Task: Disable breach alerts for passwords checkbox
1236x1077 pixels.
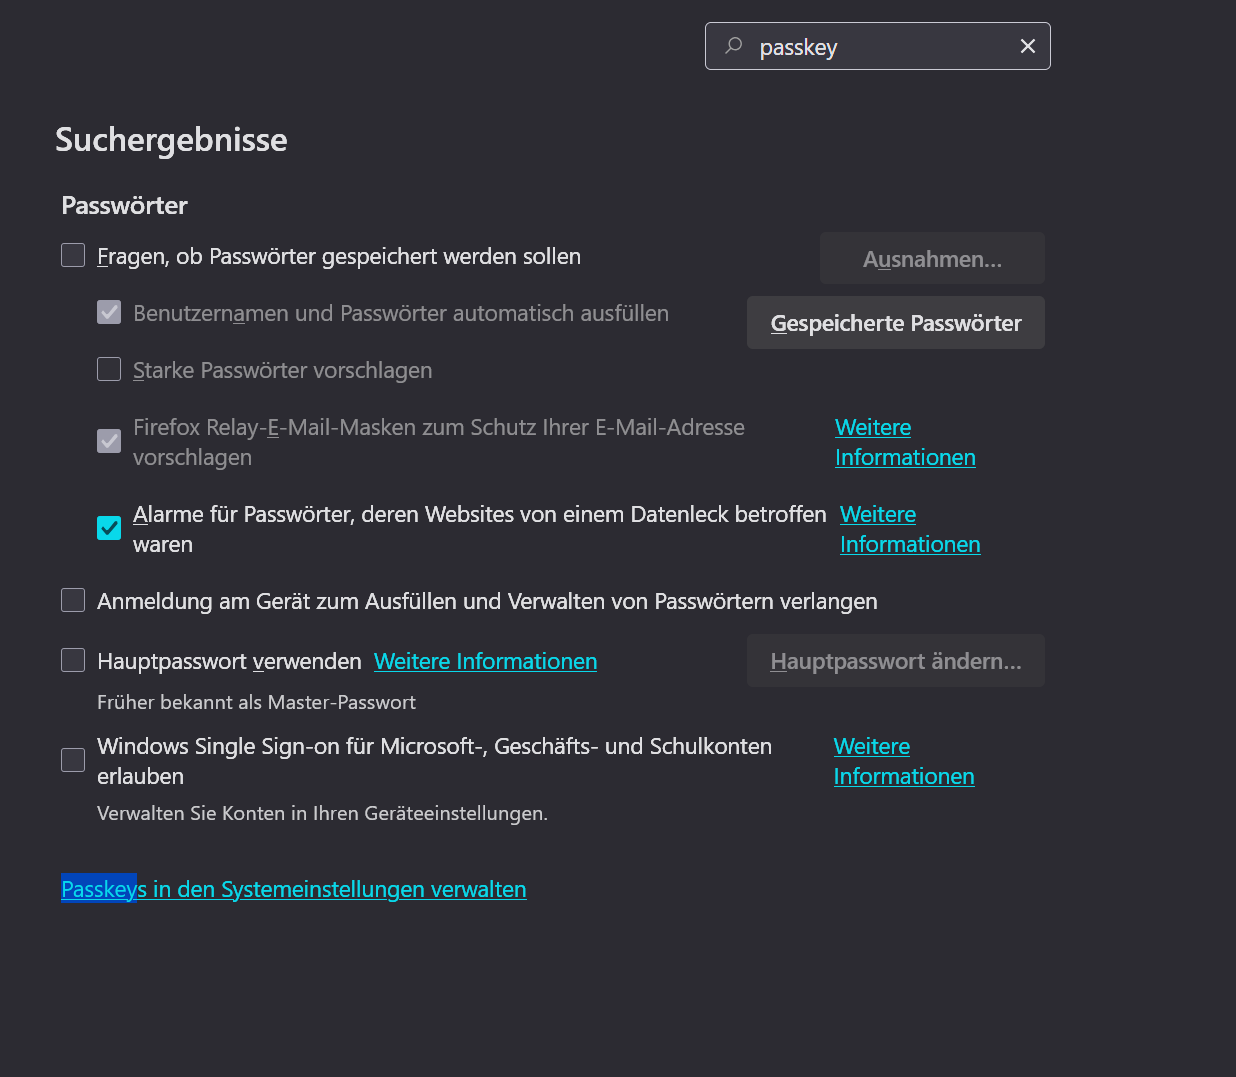Action: tap(109, 528)
